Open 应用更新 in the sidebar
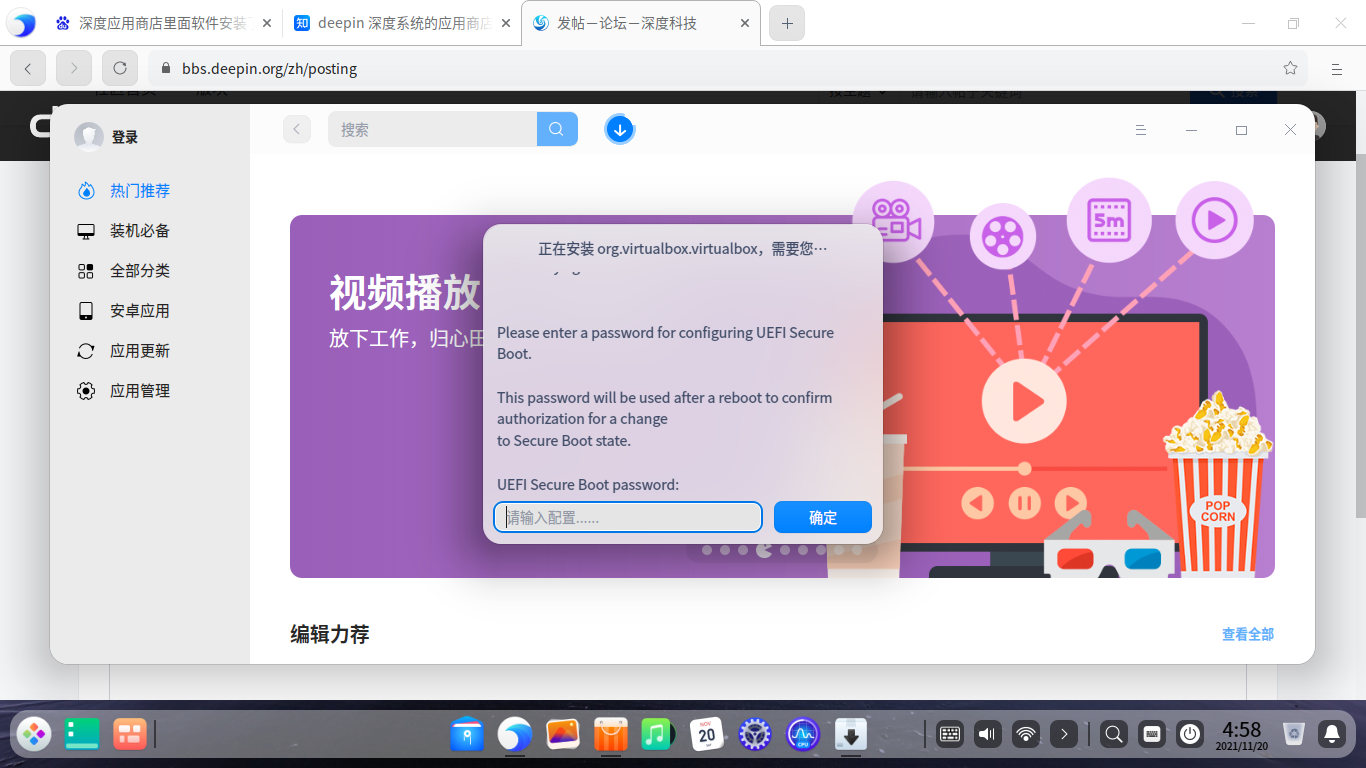The image size is (1366, 768). pos(124,351)
